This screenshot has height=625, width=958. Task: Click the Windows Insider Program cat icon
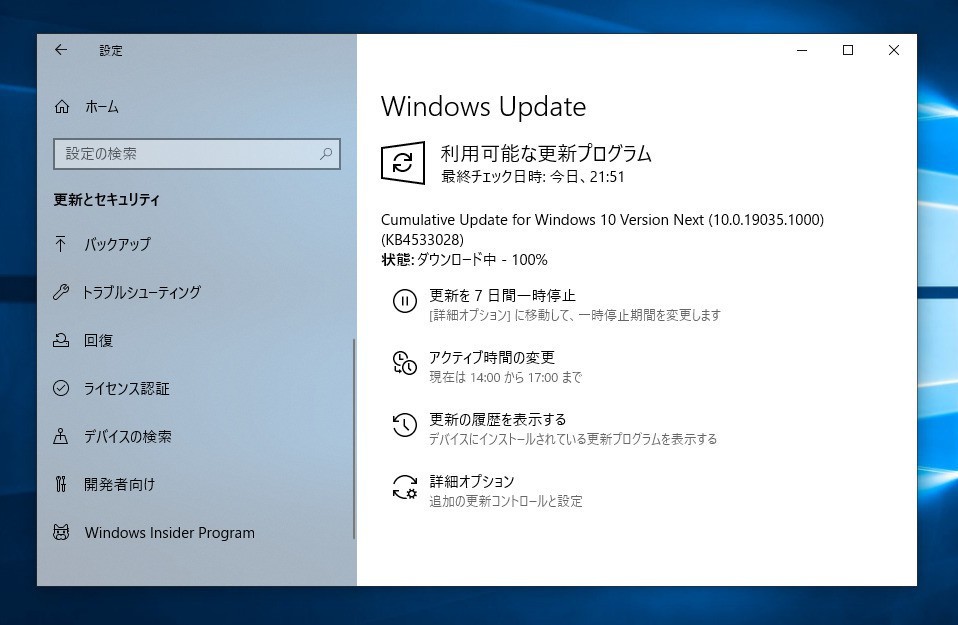[x=61, y=532]
